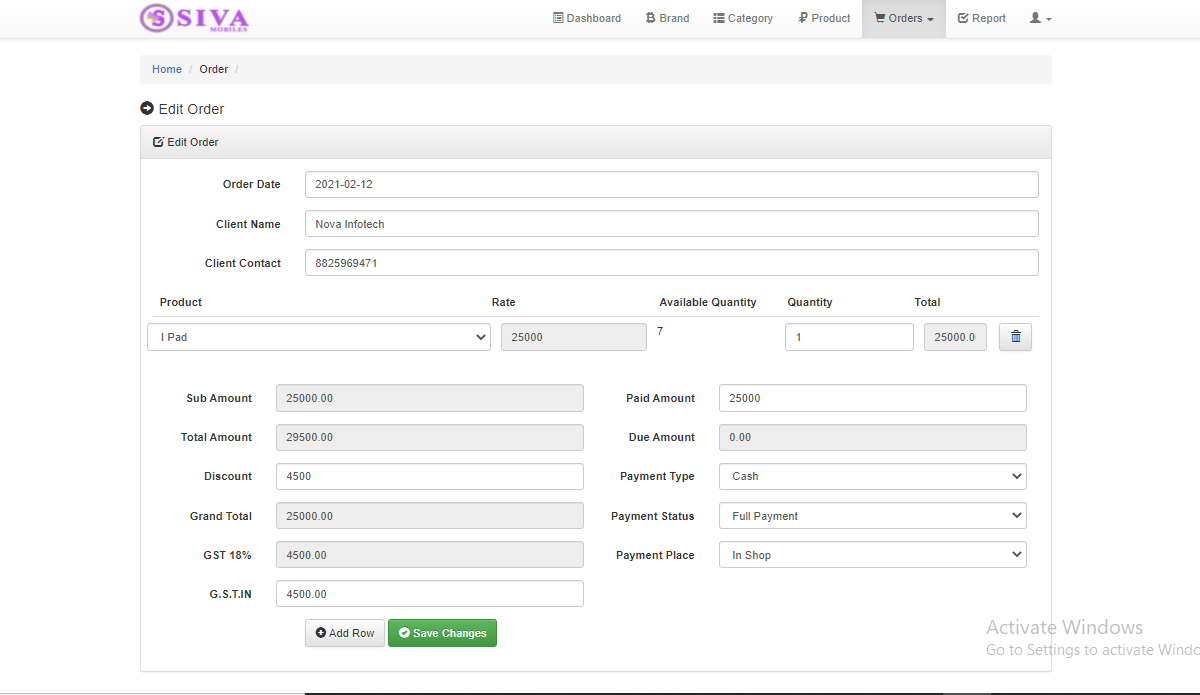The height and width of the screenshot is (695, 1200).
Task: Click into the Order Date field
Action: 671,185
